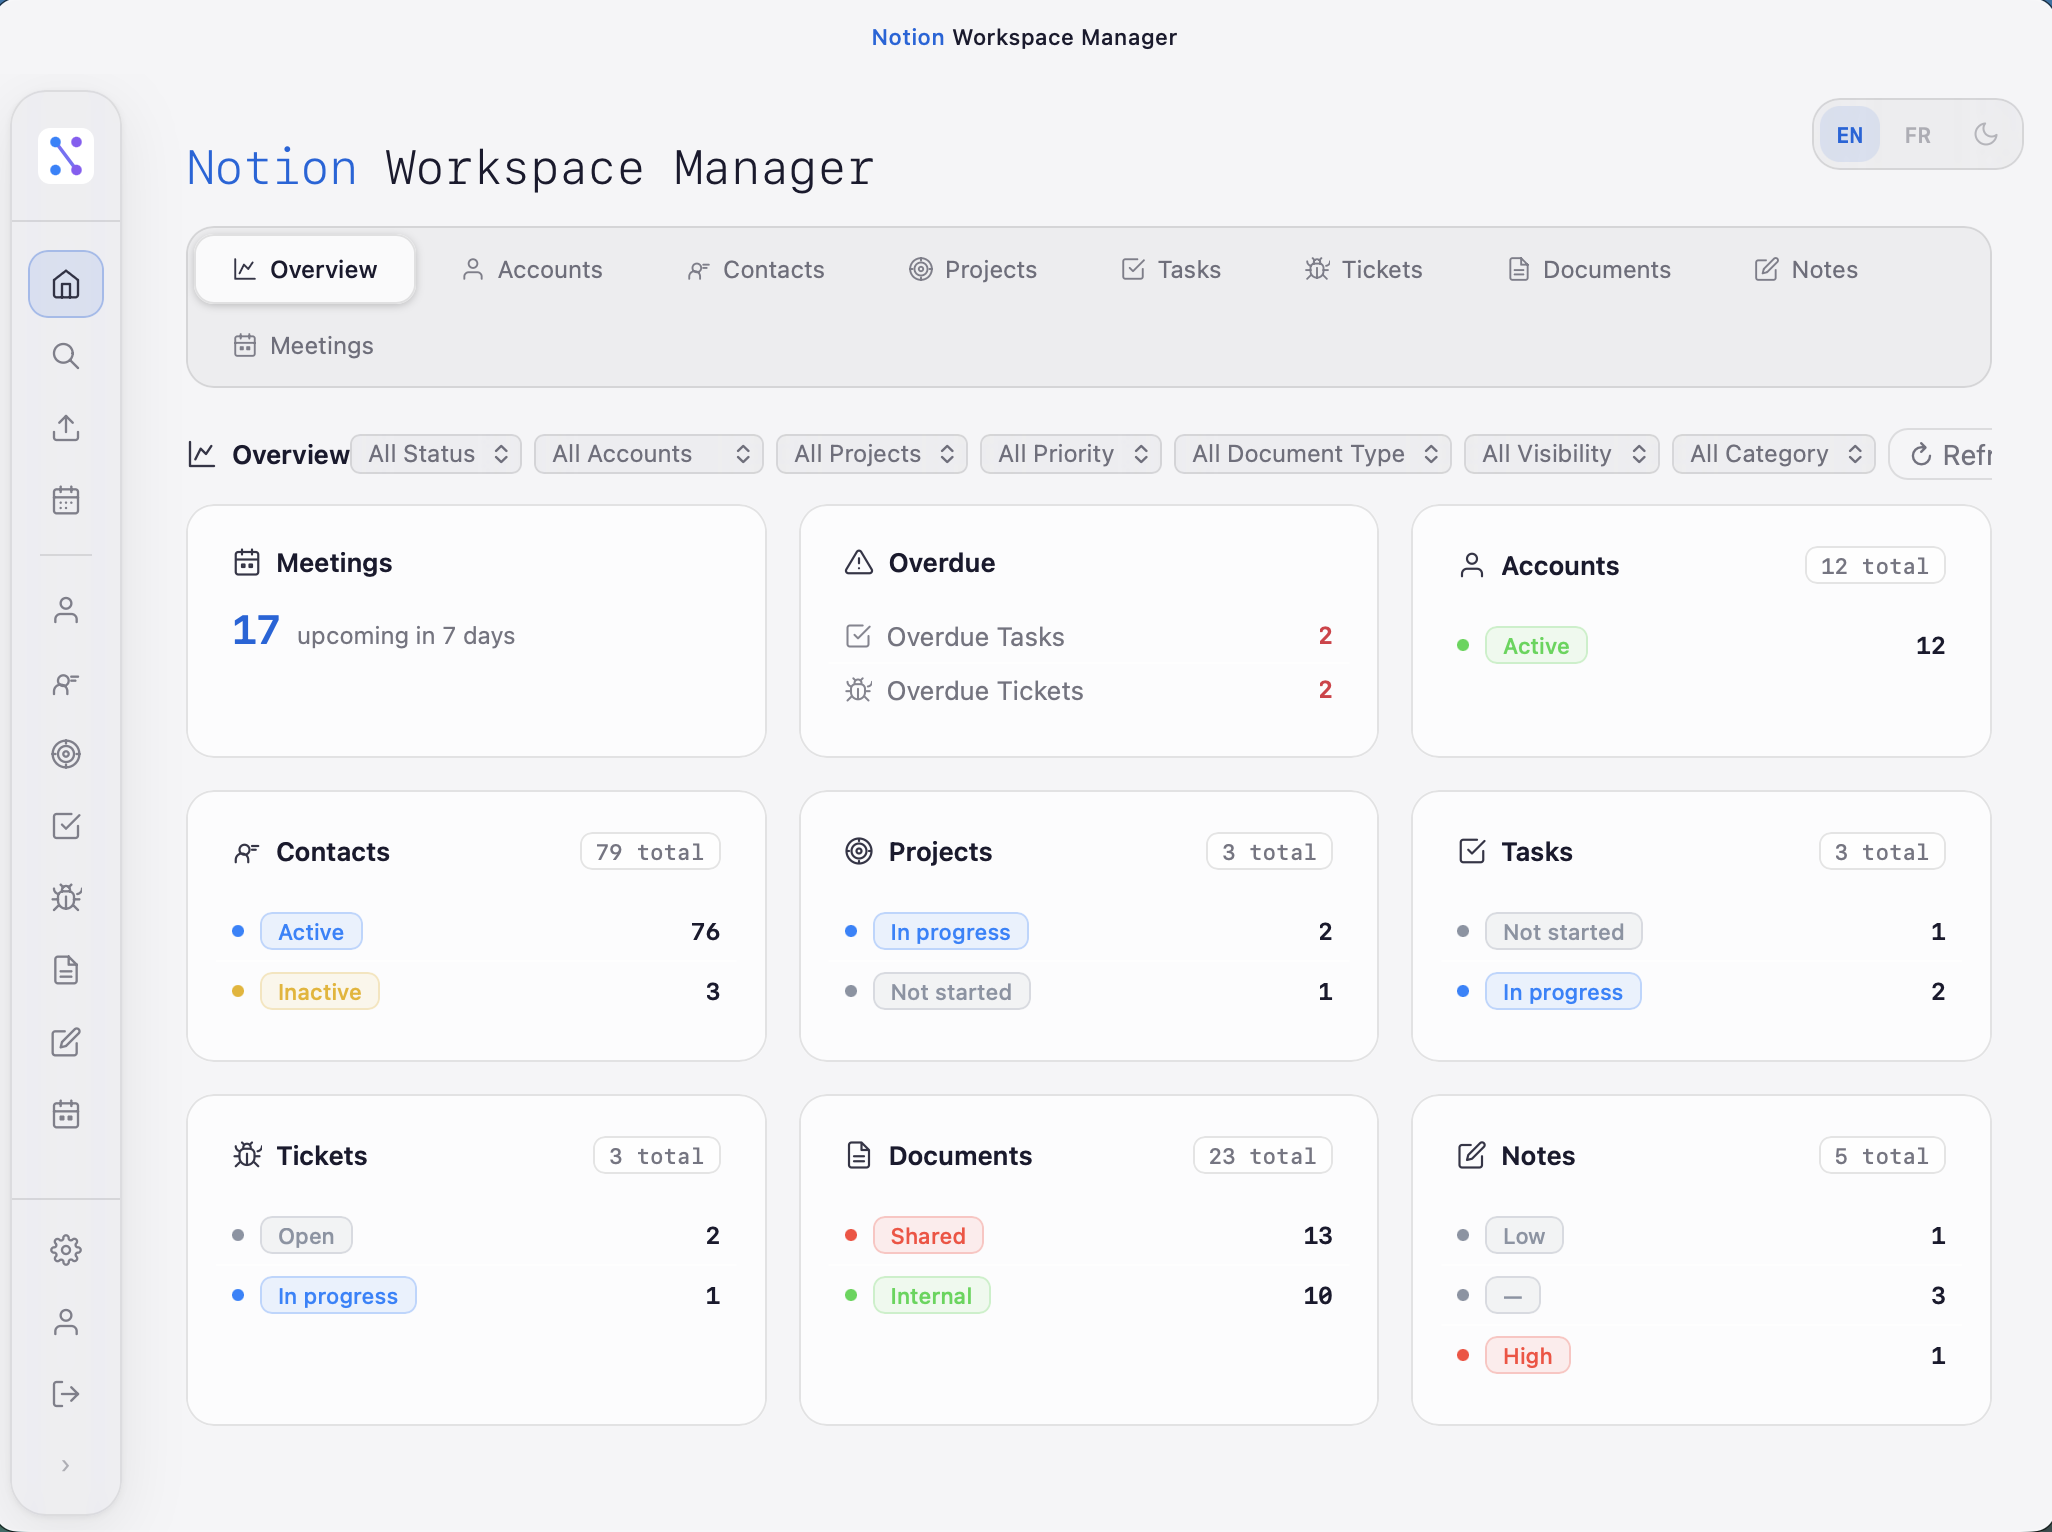The image size is (2052, 1532).
Task: Open the Search icon in the sidebar
Action: tap(66, 356)
